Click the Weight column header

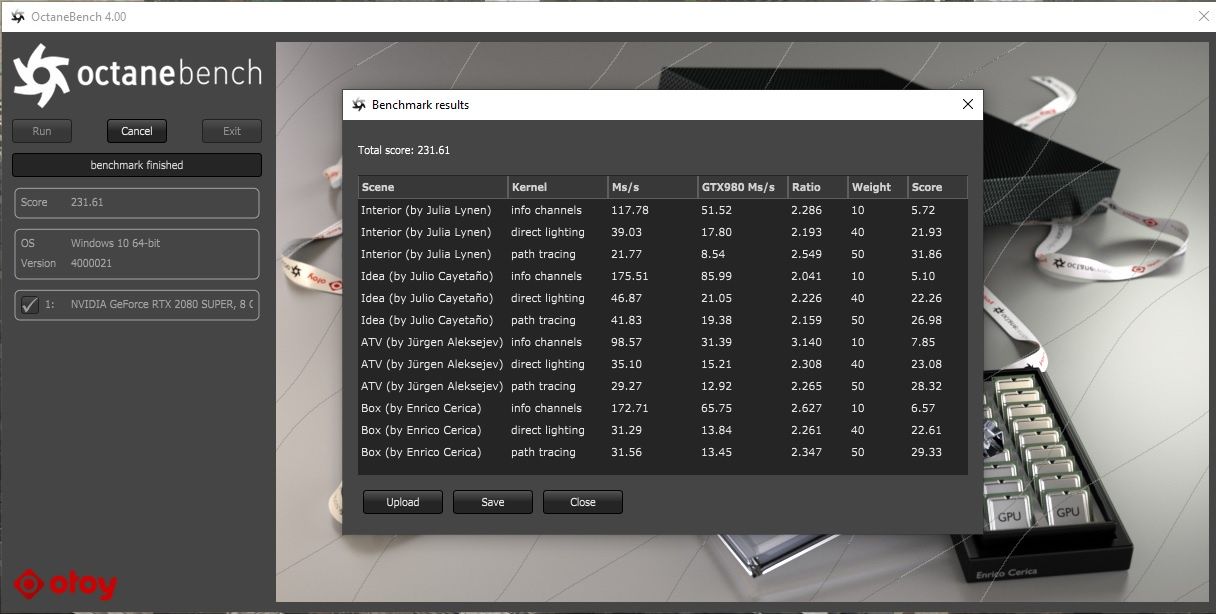878,187
